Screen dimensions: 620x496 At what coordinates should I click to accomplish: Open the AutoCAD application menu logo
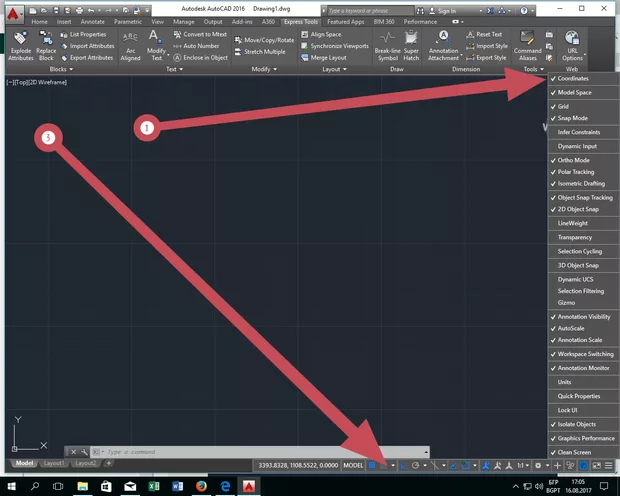click(x=13, y=14)
